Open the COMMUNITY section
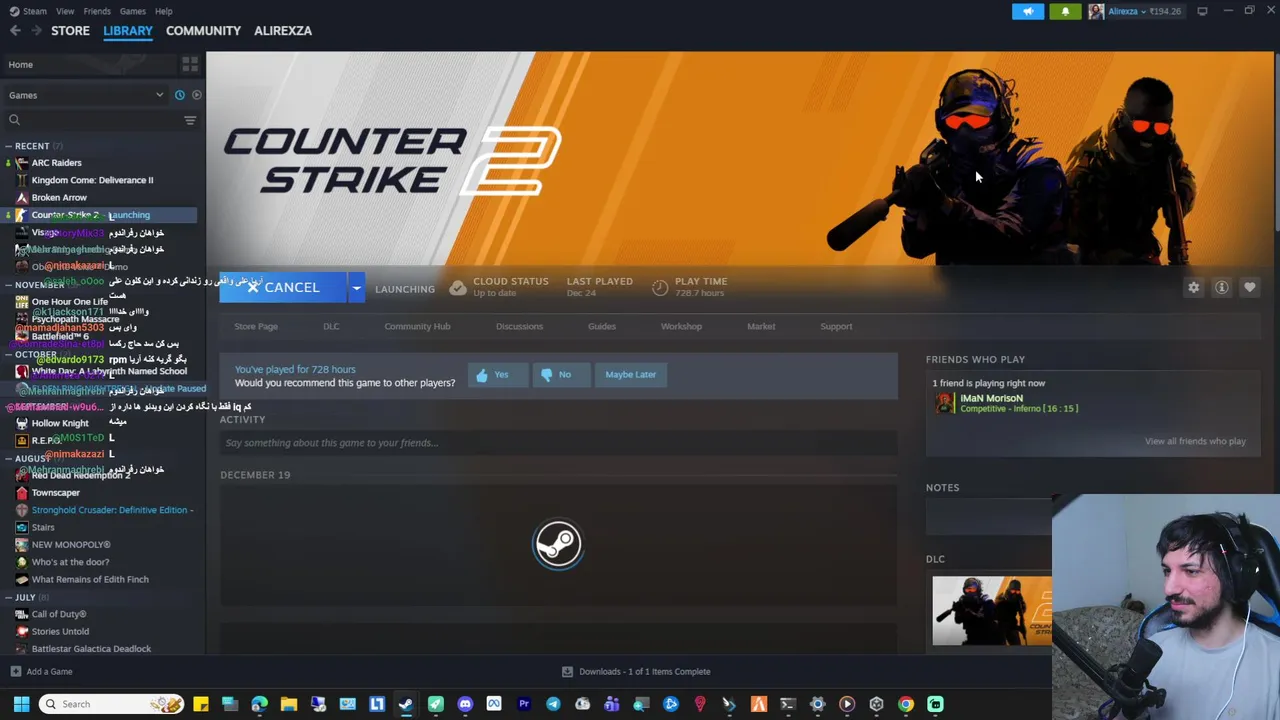This screenshot has width=1280, height=720. [203, 31]
